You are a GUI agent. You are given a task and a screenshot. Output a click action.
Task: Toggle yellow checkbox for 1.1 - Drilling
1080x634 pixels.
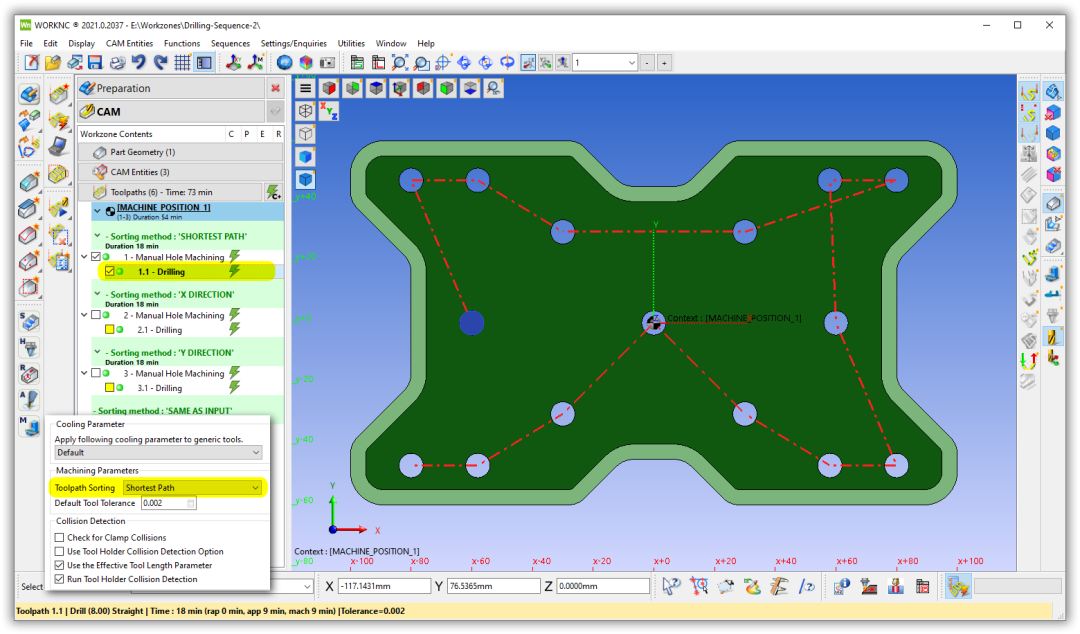[x=110, y=272]
